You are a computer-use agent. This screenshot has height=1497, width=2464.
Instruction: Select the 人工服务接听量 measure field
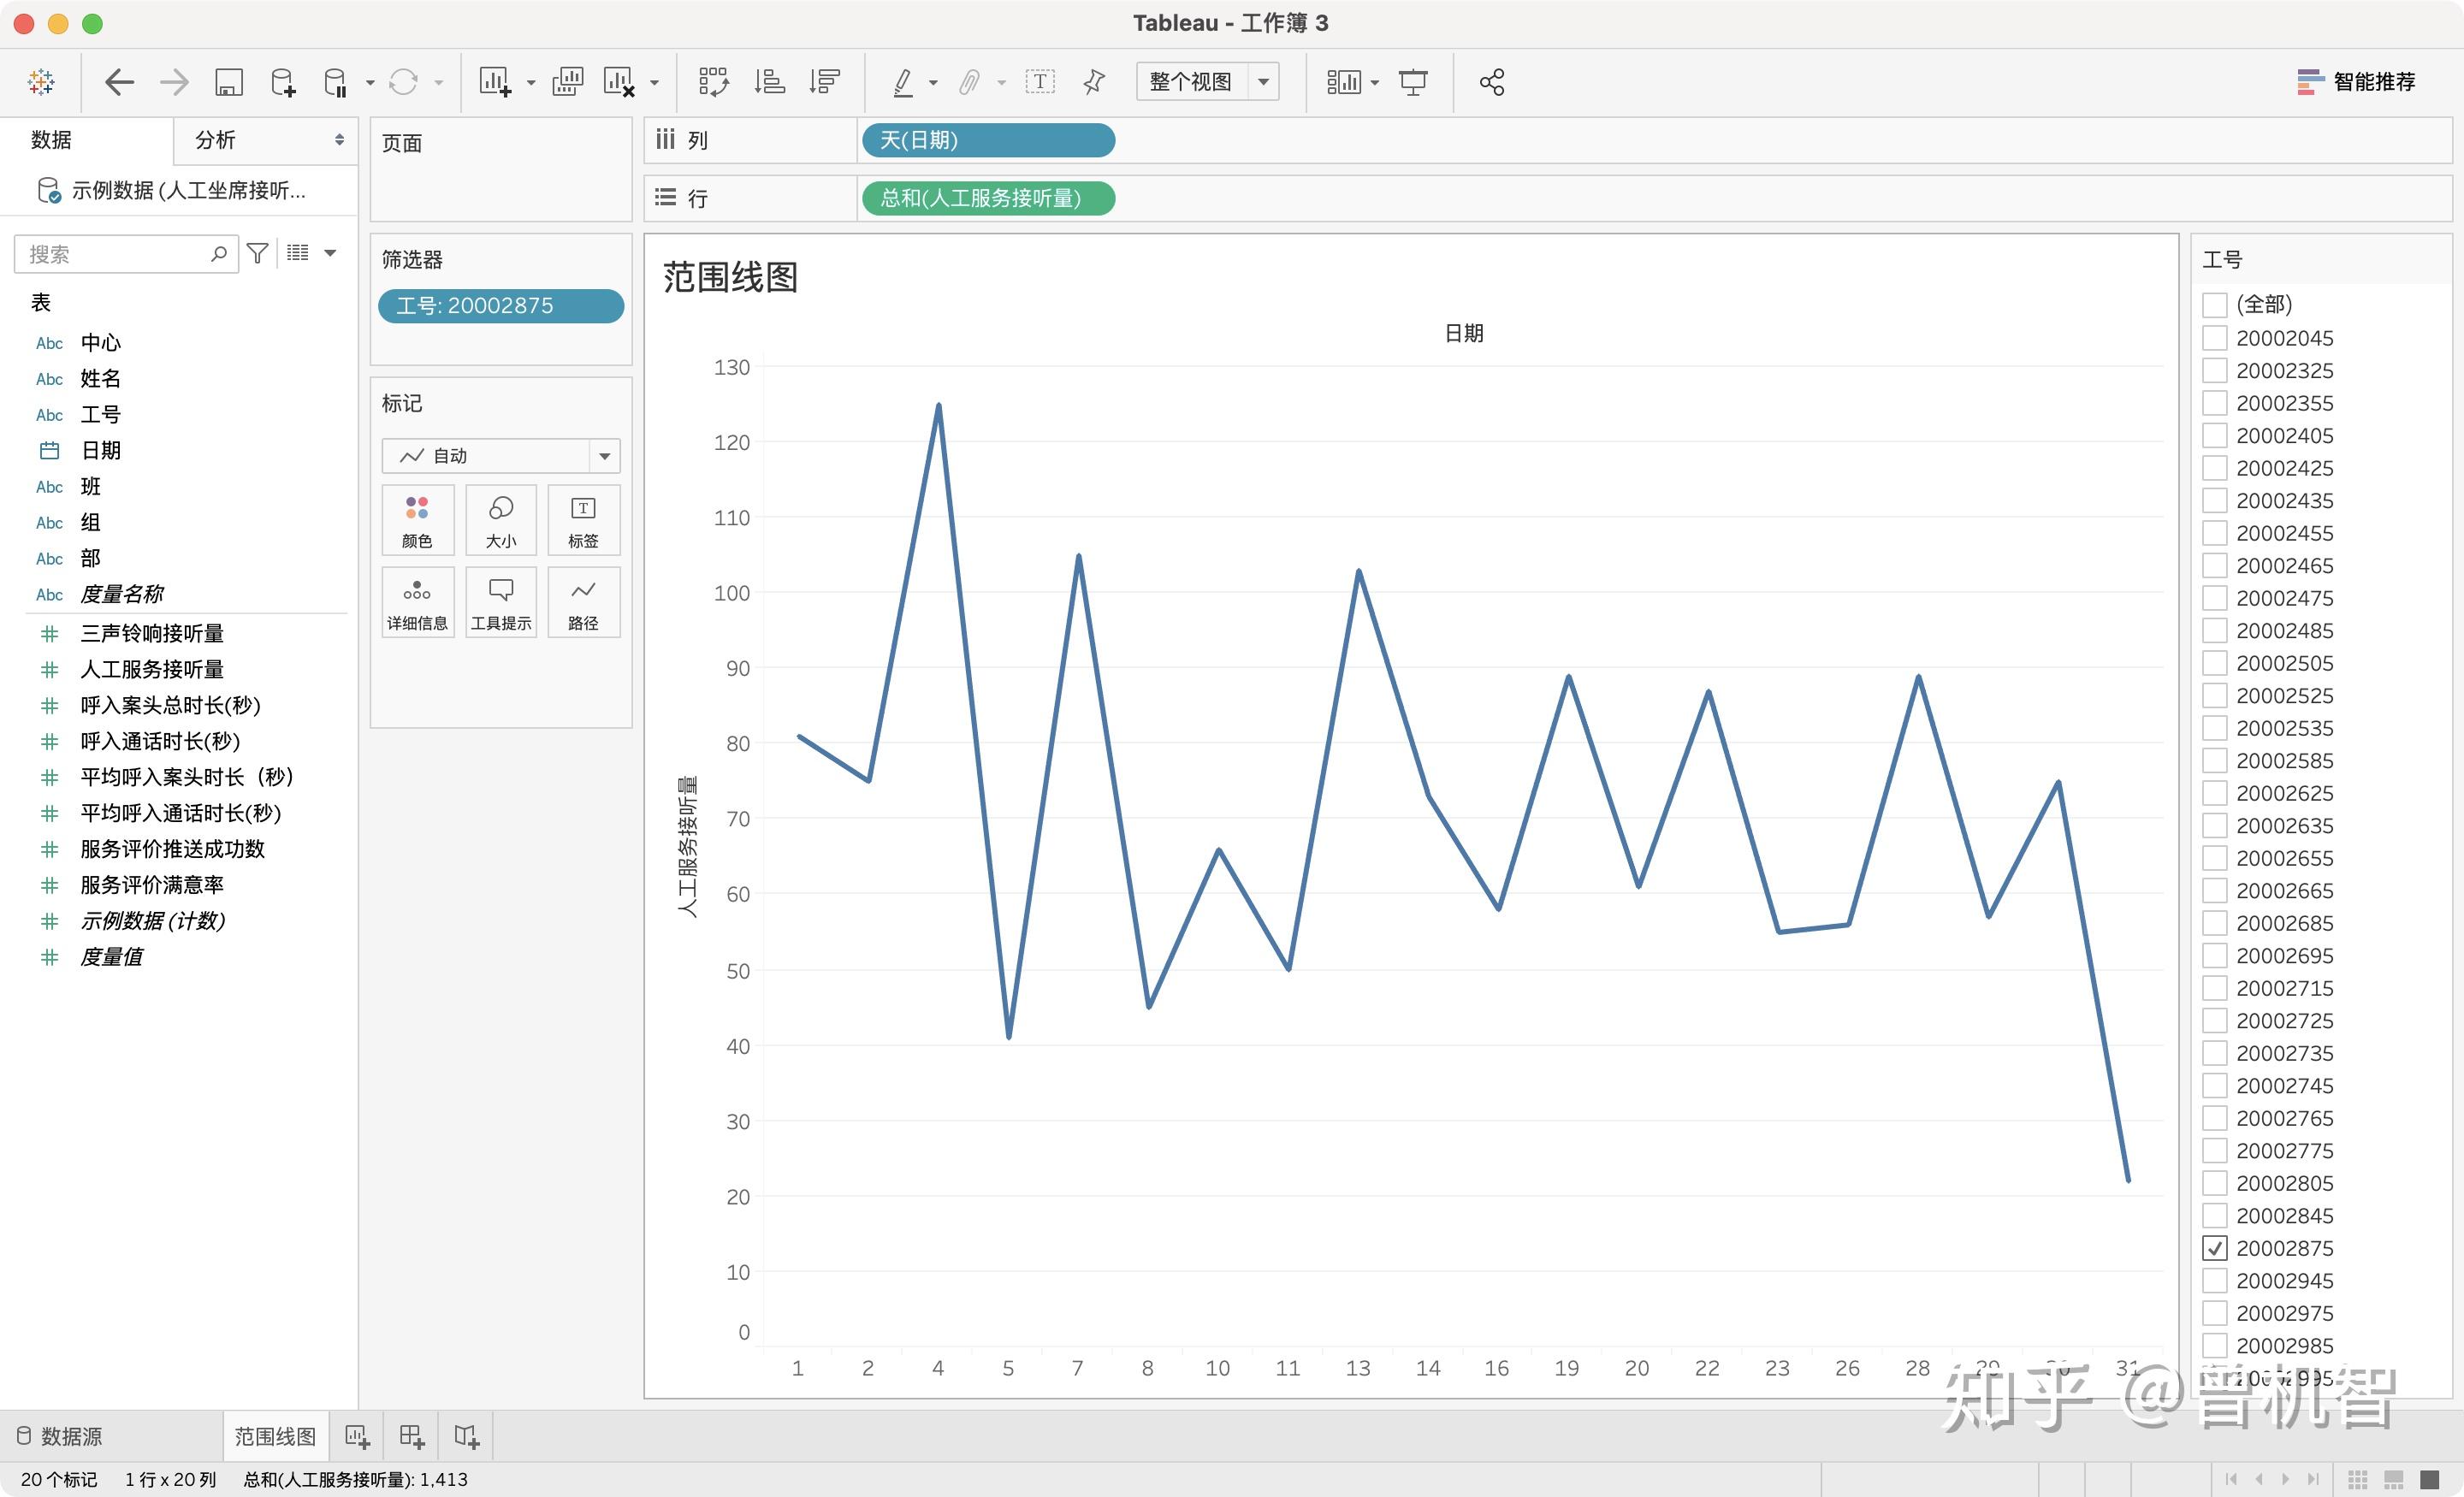152,669
